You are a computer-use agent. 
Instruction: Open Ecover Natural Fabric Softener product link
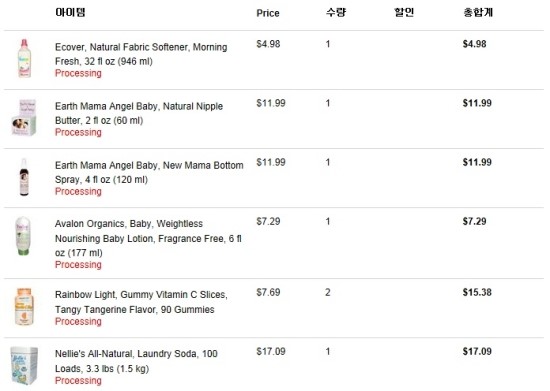(141, 54)
